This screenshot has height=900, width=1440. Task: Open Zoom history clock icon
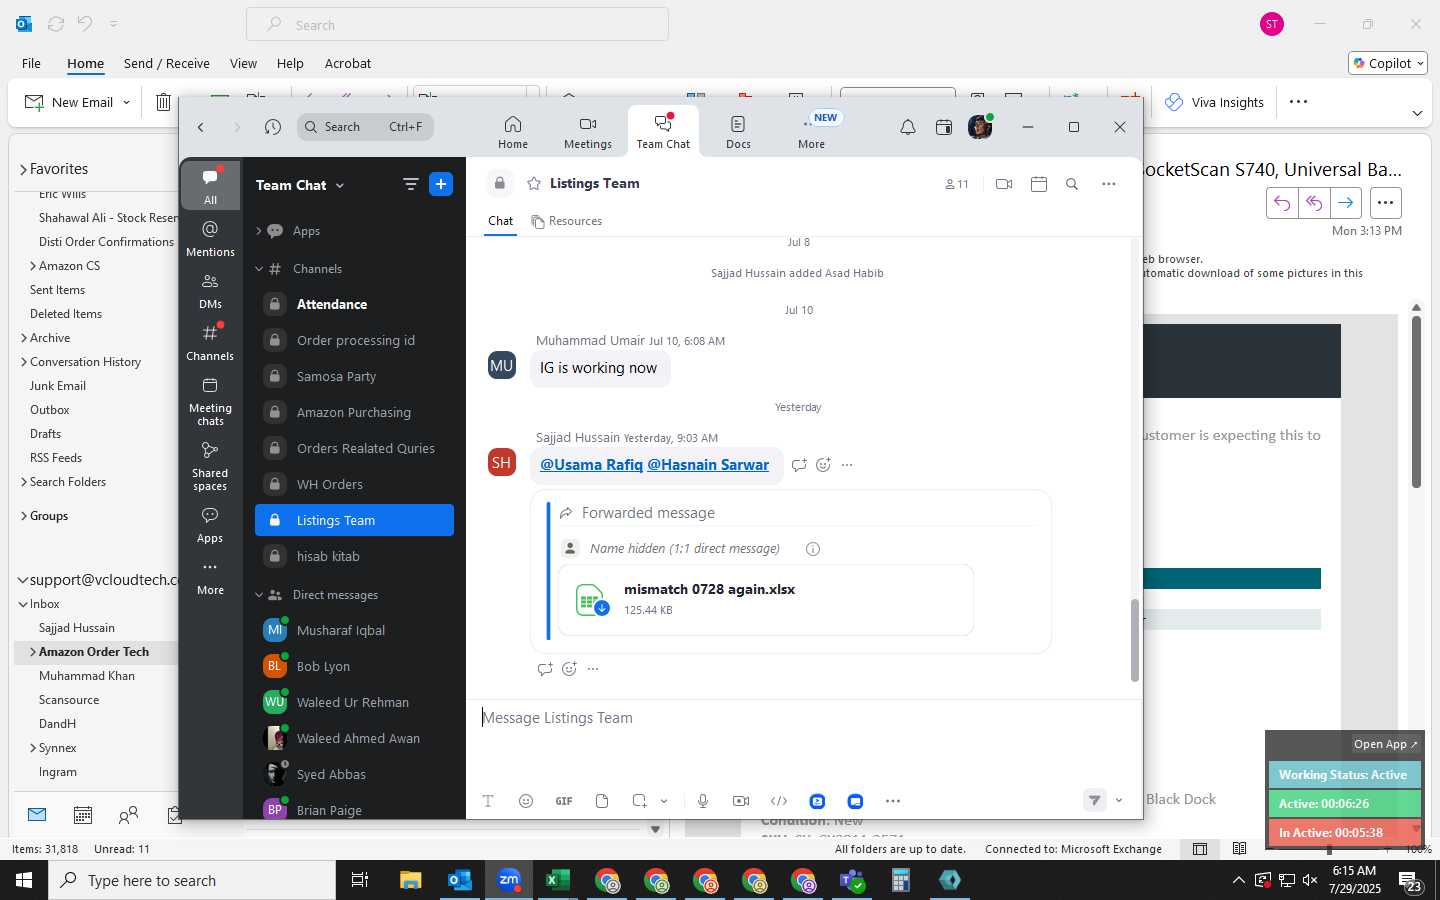pyautogui.click(x=273, y=127)
